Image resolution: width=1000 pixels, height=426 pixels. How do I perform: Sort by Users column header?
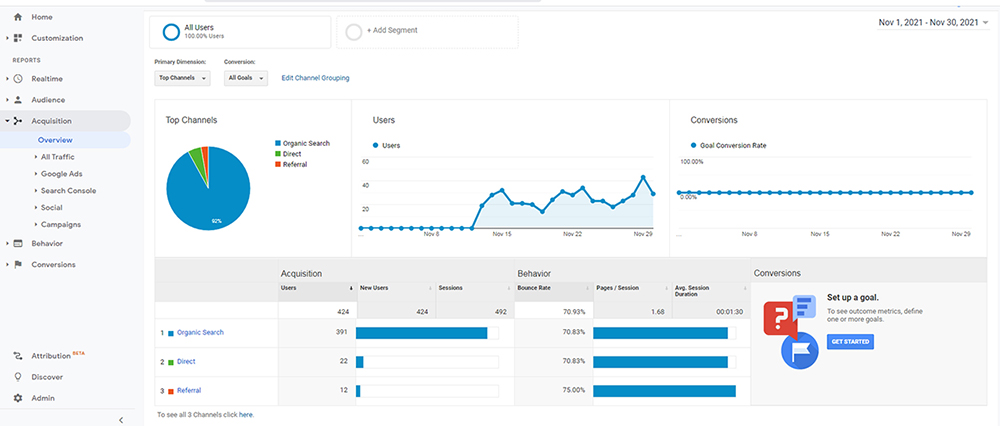click(x=317, y=291)
